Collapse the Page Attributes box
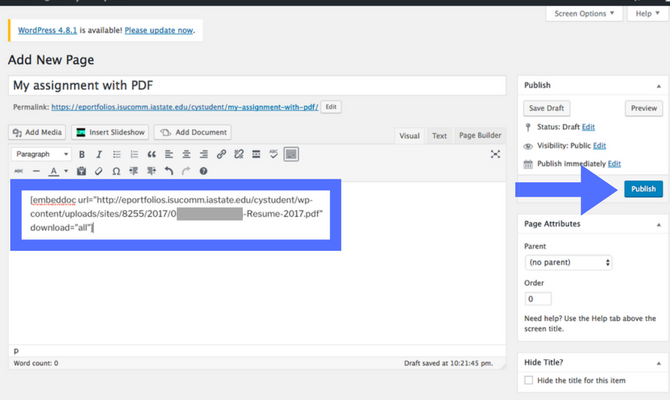The height and width of the screenshot is (400, 670). click(x=658, y=224)
